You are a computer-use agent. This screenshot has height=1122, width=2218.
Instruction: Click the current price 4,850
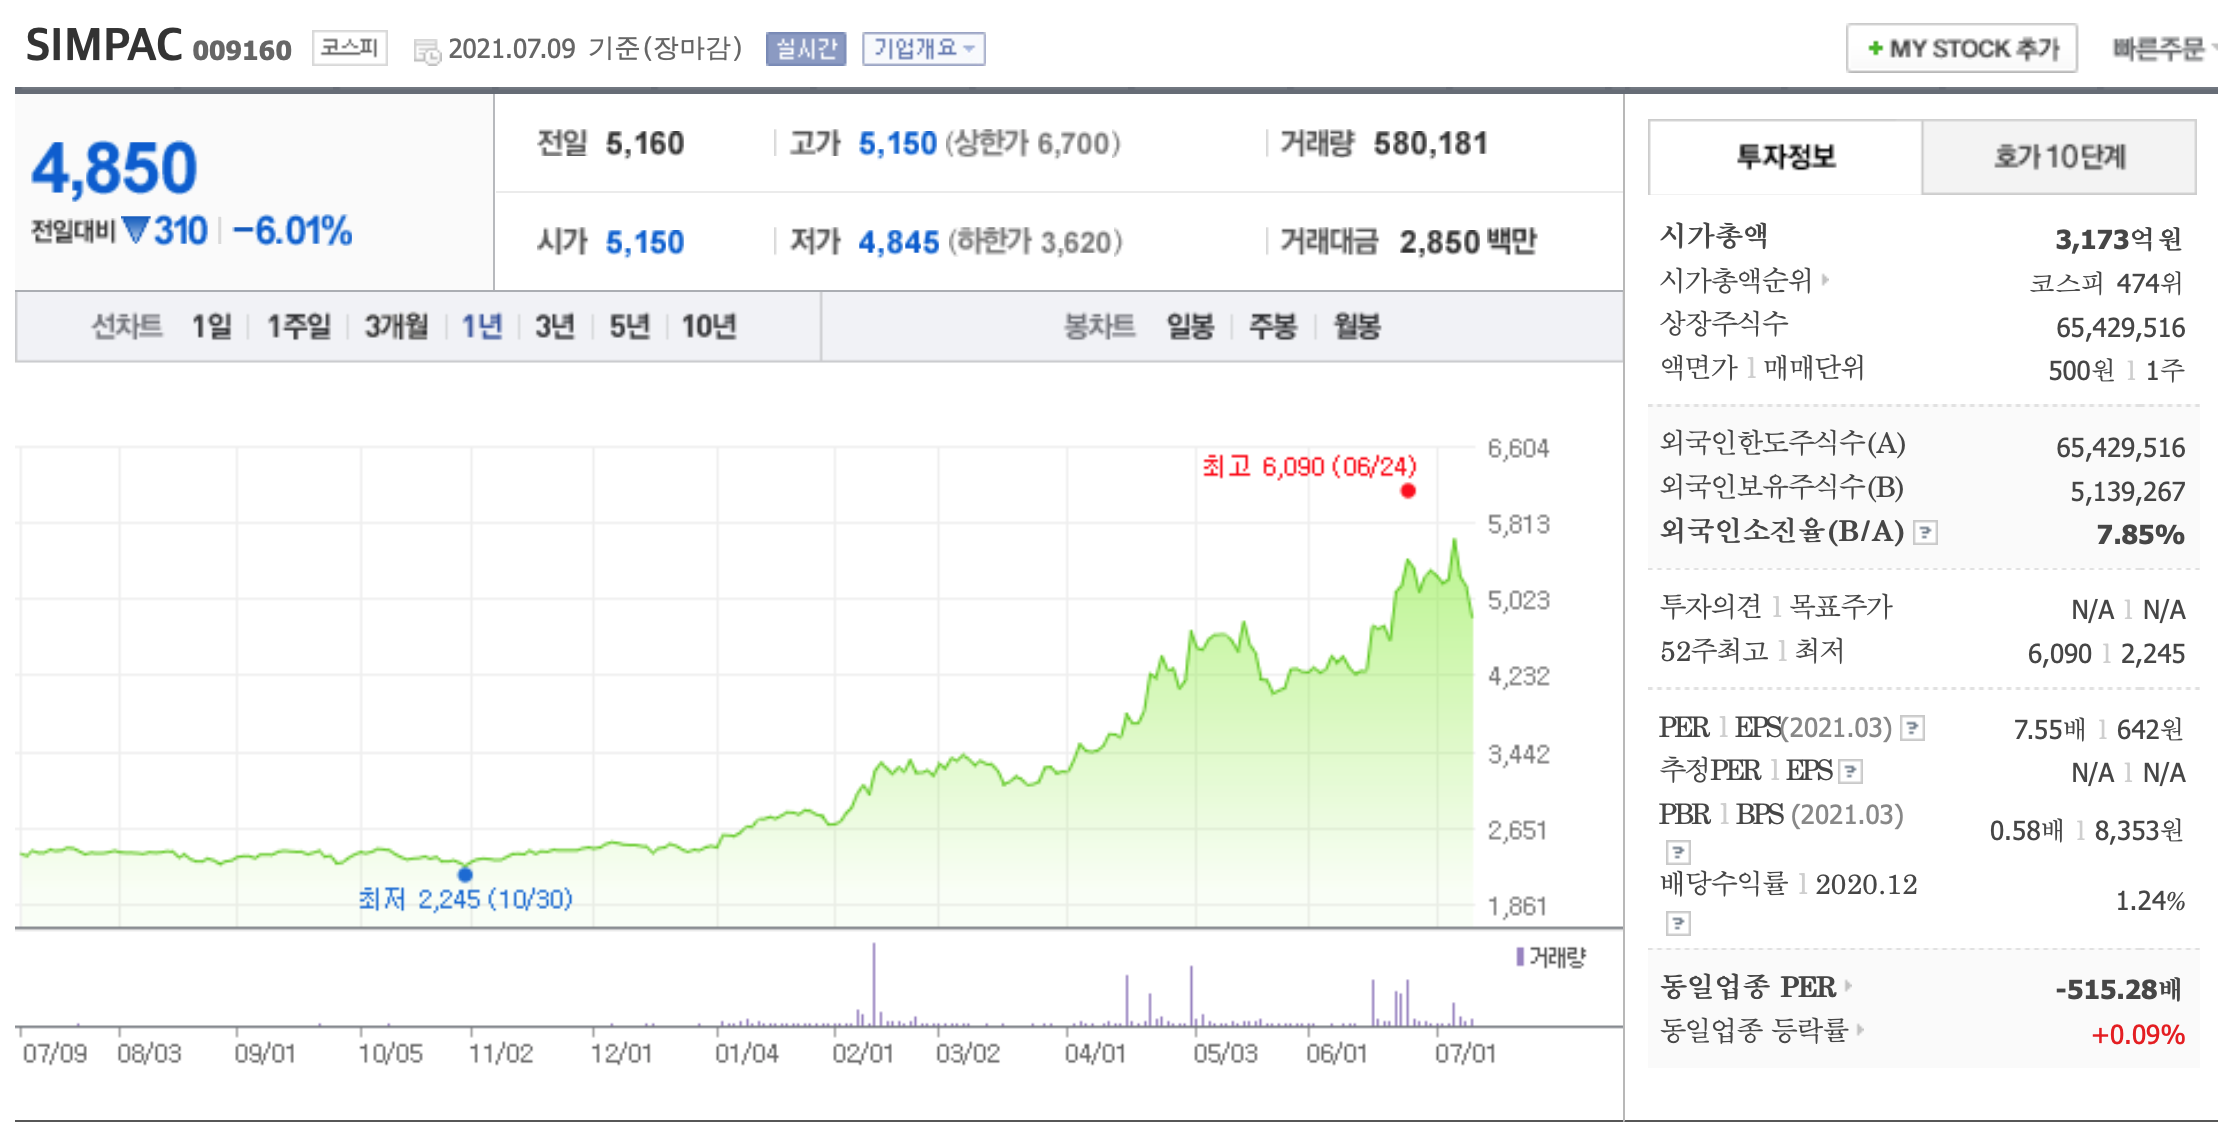pos(115,168)
